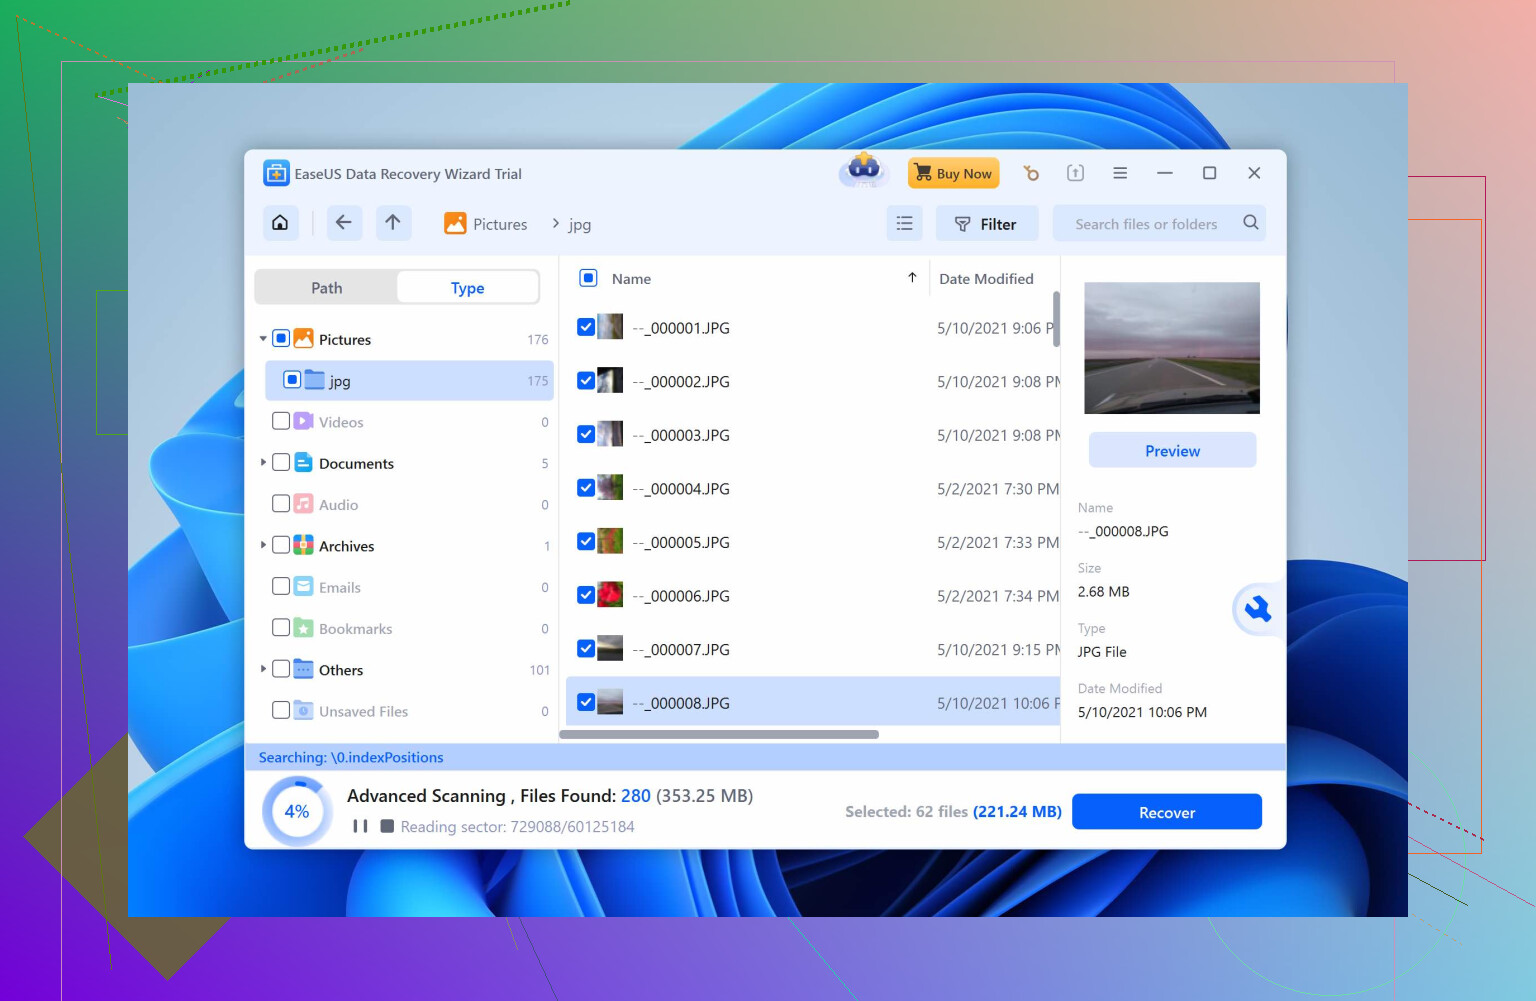Uncheck the --_000004.JPG file
This screenshot has height=1001, width=1536.
[x=586, y=488]
